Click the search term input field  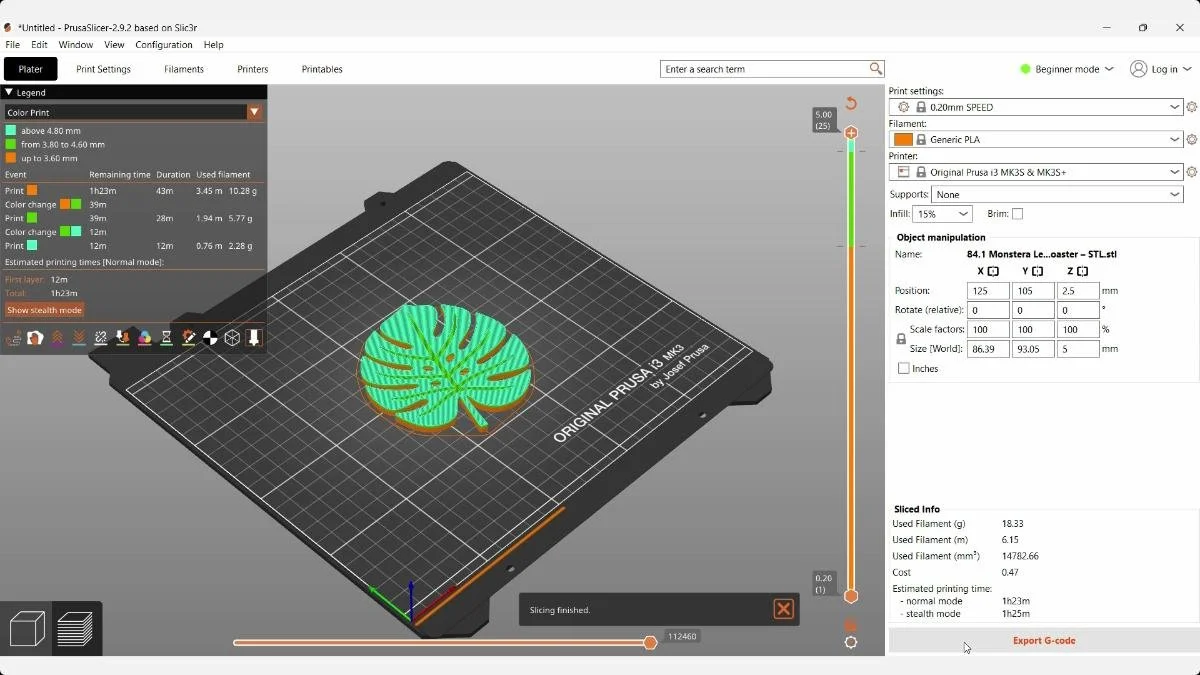coord(764,69)
